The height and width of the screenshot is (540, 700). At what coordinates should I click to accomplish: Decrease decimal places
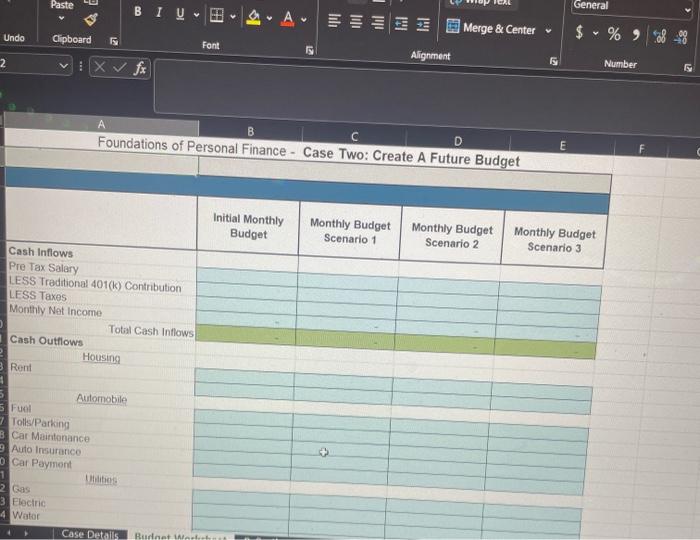pos(681,37)
